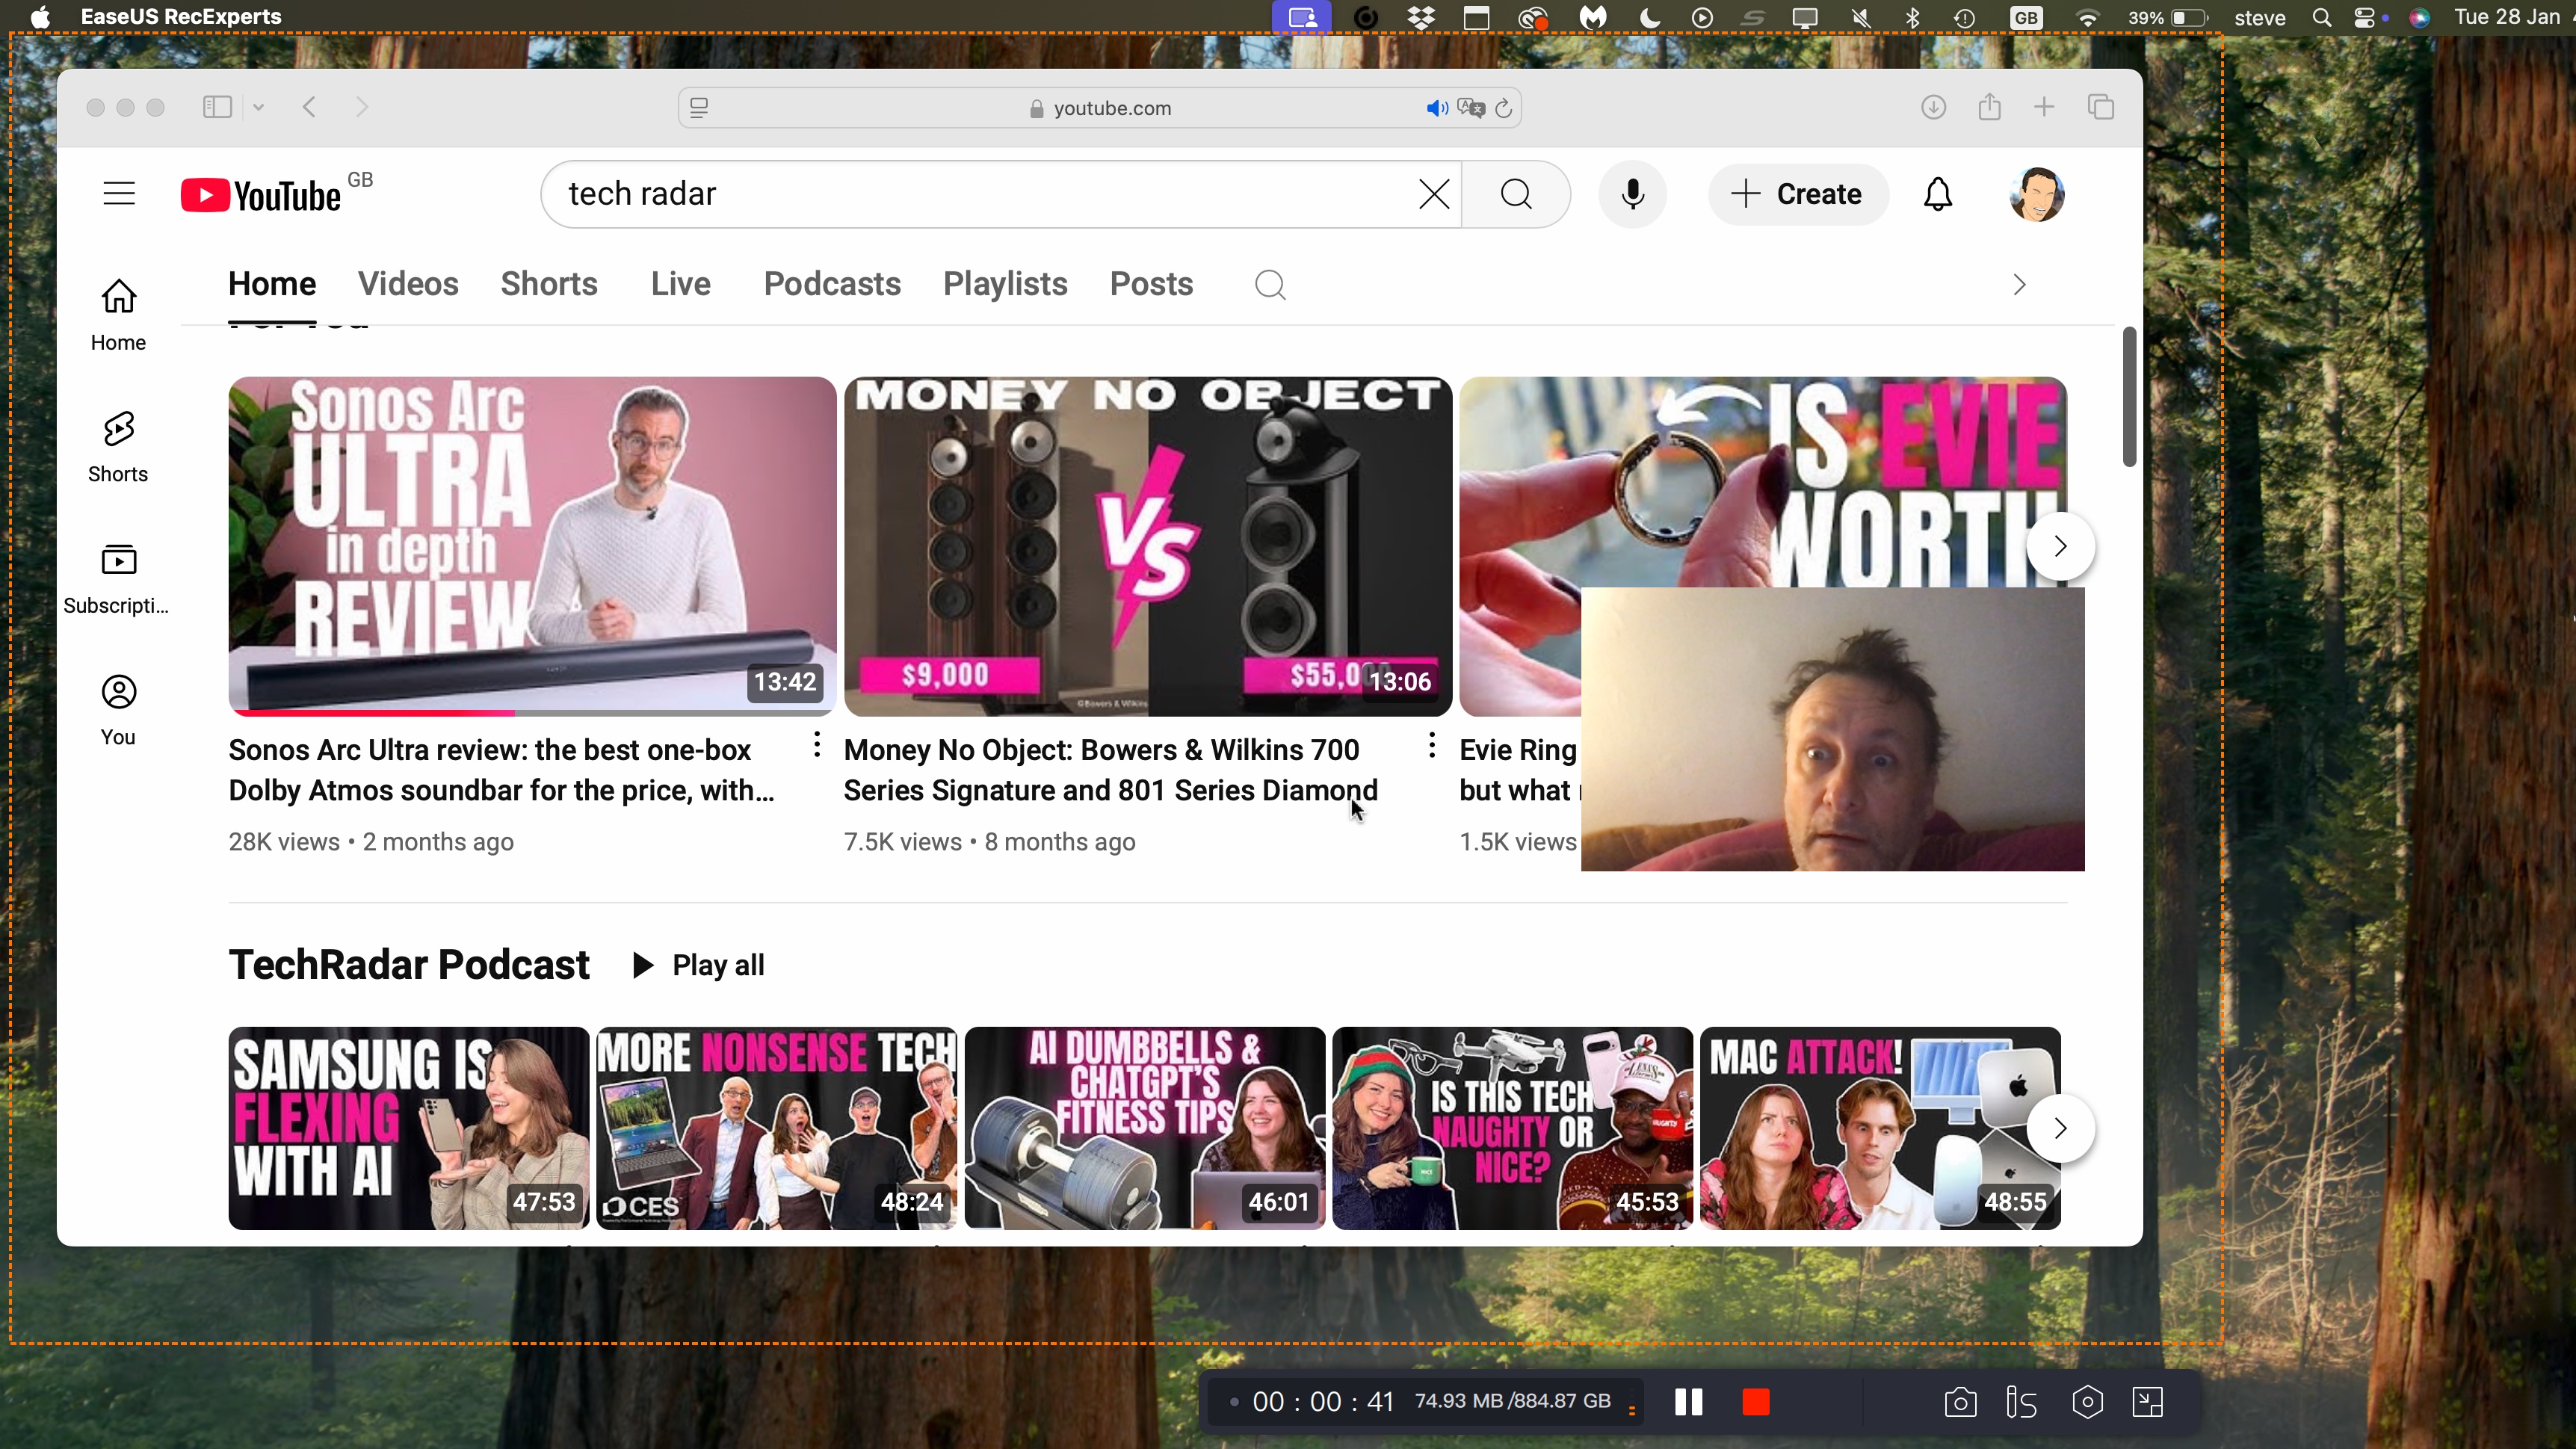Screen dimensions: 2576x1449
Task: Play More Nonsense Tech CES episode
Action: click(777, 1128)
